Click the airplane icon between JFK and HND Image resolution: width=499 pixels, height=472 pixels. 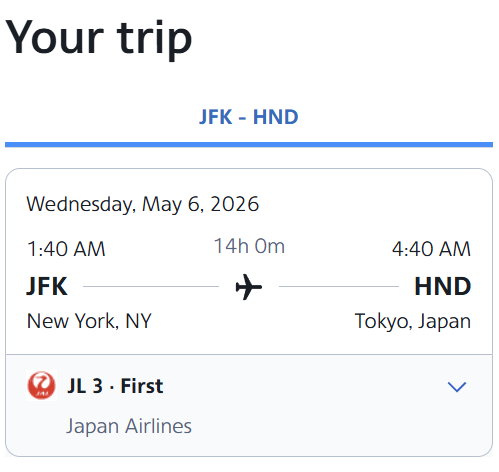pyautogui.click(x=249, y=287)
